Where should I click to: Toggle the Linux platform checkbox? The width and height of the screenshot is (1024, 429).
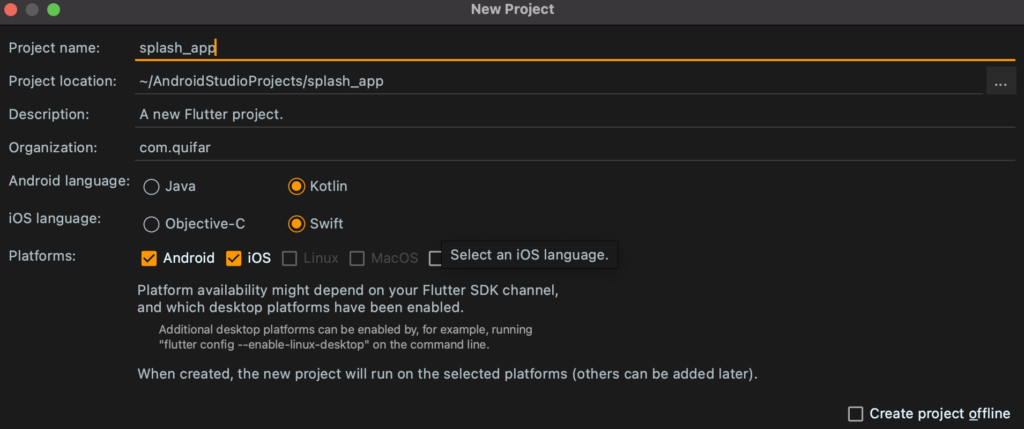click(x=289, y=259)
